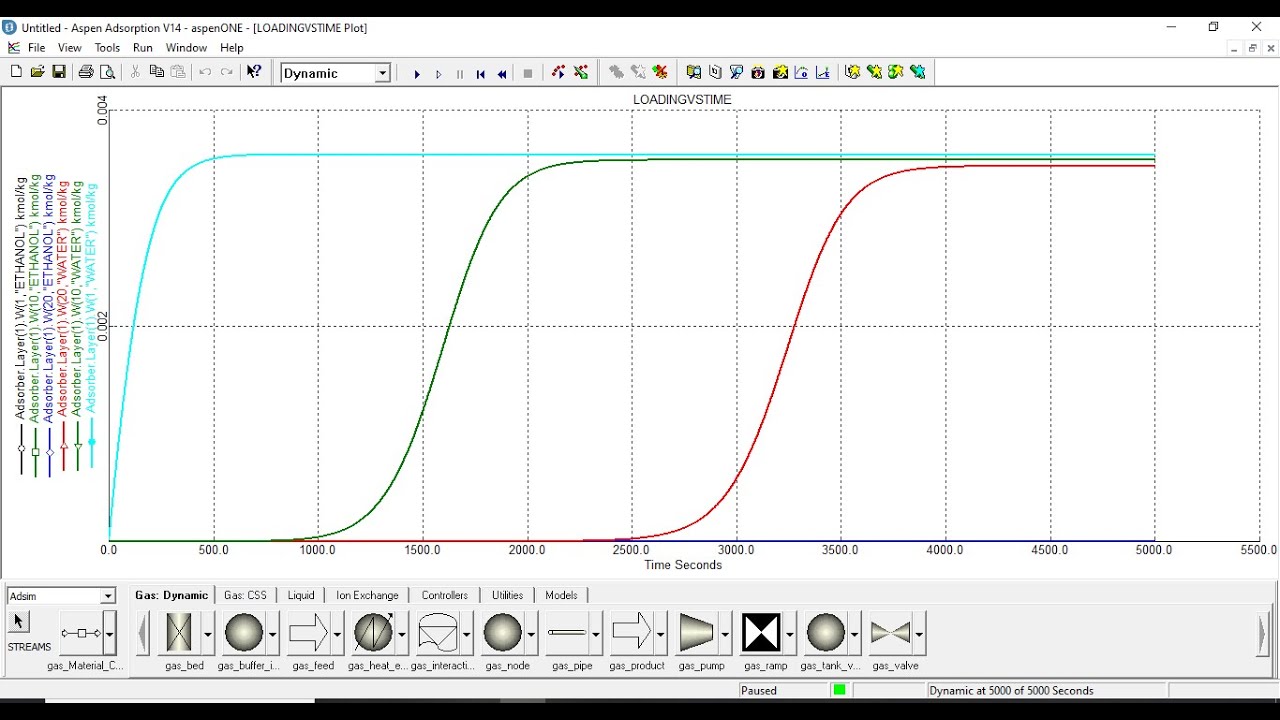The image size is (1280, 720).
Task: Open print preview icon
Action: [x=108, y=72]
